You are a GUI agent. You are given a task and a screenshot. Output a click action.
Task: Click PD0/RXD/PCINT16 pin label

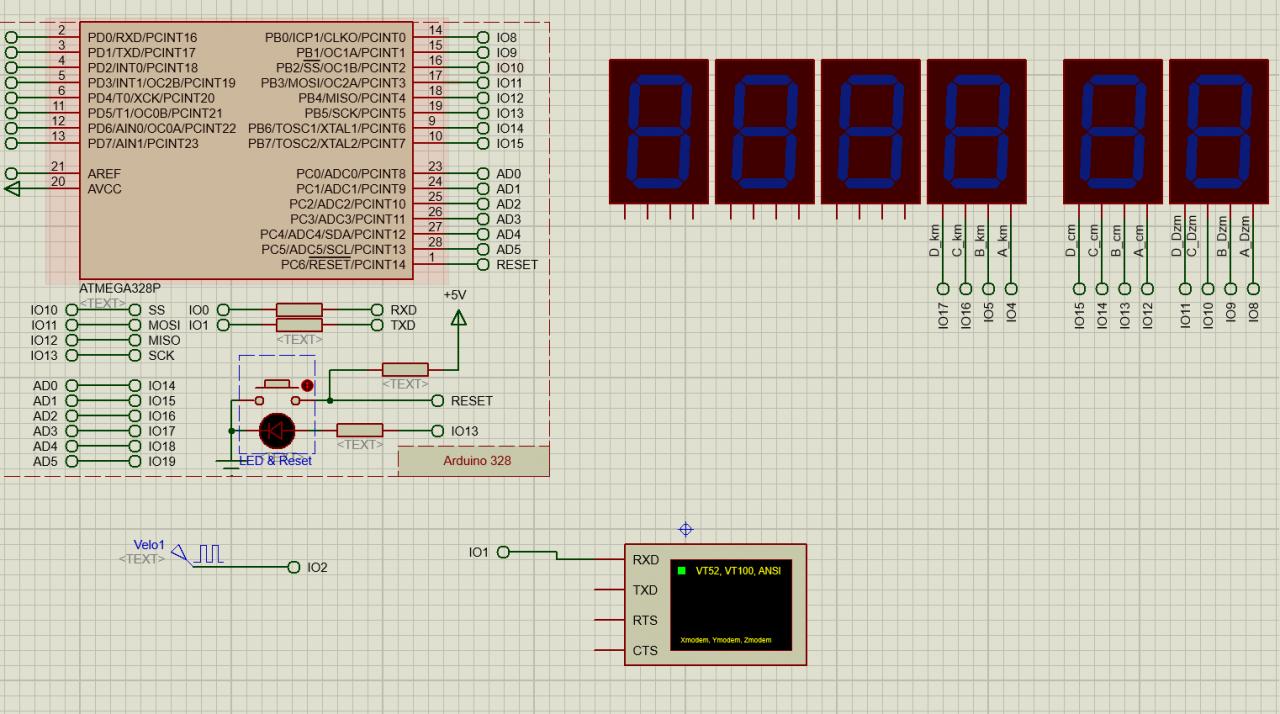pos(142,37)
